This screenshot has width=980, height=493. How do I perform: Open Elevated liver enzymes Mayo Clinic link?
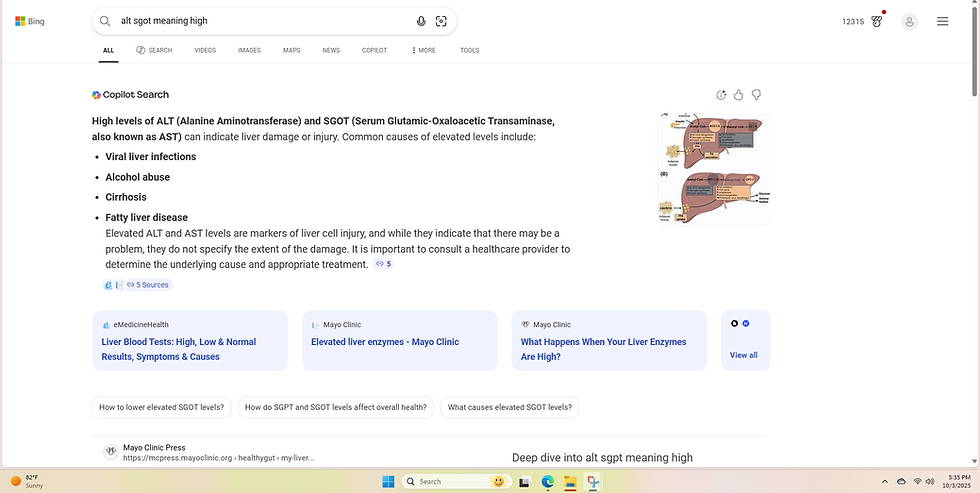[x=385, y=342]
